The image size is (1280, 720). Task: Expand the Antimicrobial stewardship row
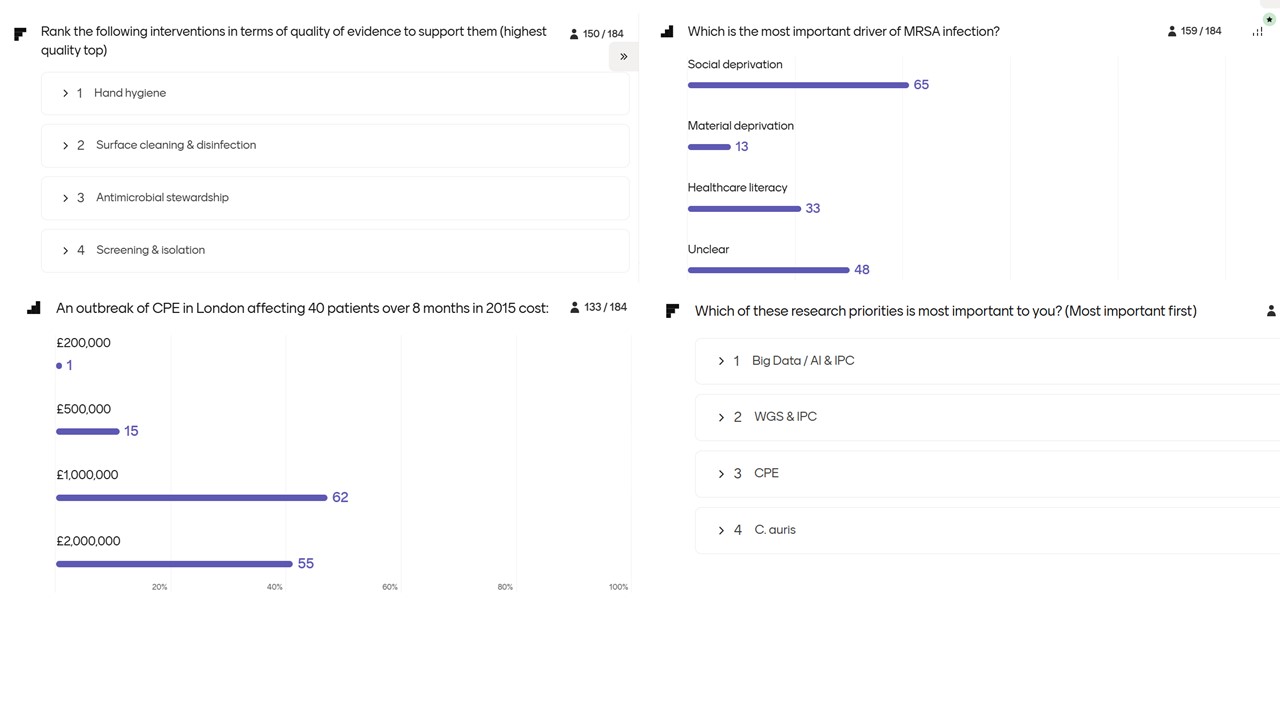click(x=65, y=198)
